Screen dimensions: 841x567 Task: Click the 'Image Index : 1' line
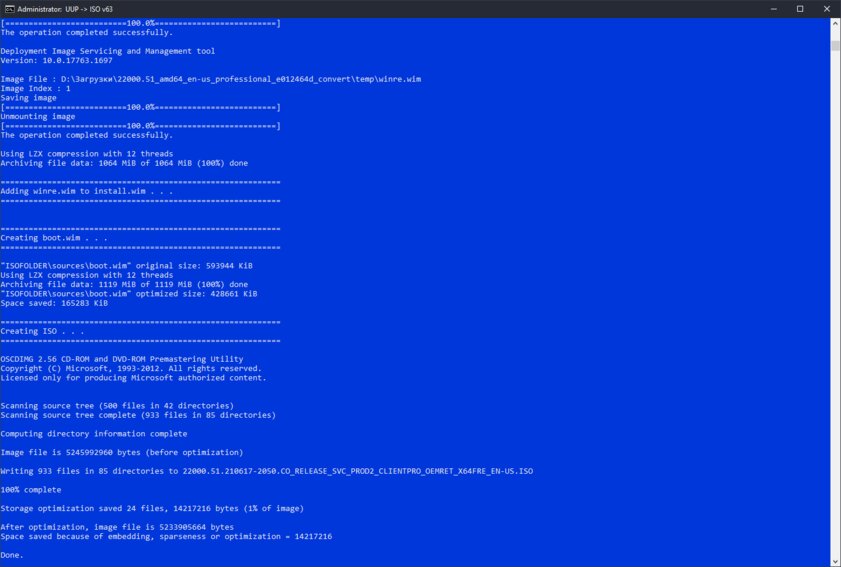coord(35,89)
